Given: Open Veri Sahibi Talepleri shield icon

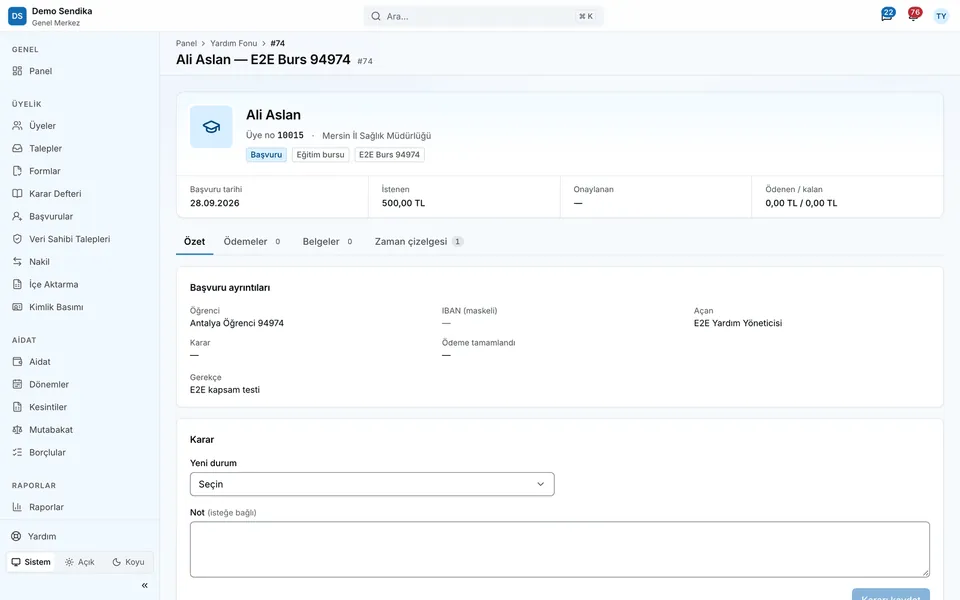Looking at the screenshot, I should click(17, 239).
